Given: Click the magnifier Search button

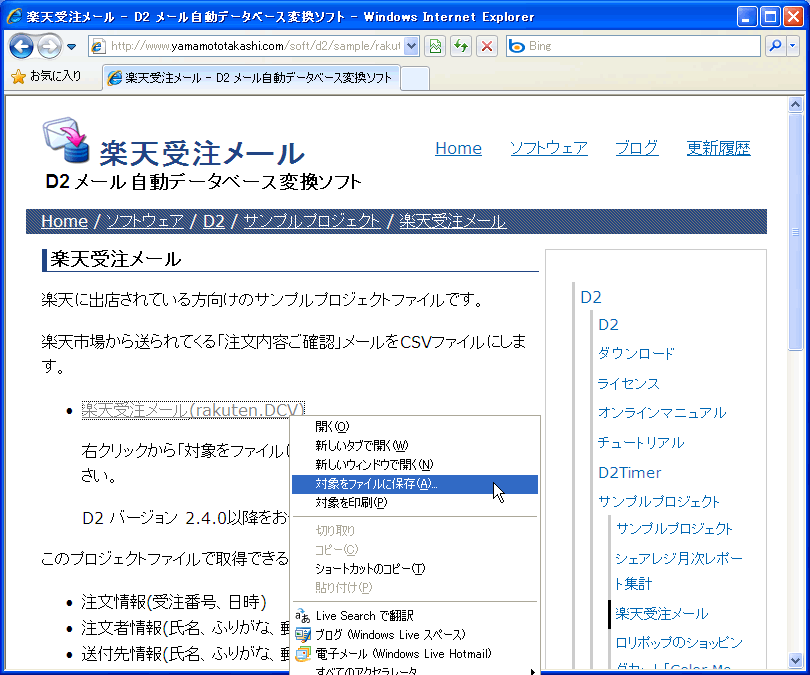Looking at the screenshot, I should tap(774, 46).
